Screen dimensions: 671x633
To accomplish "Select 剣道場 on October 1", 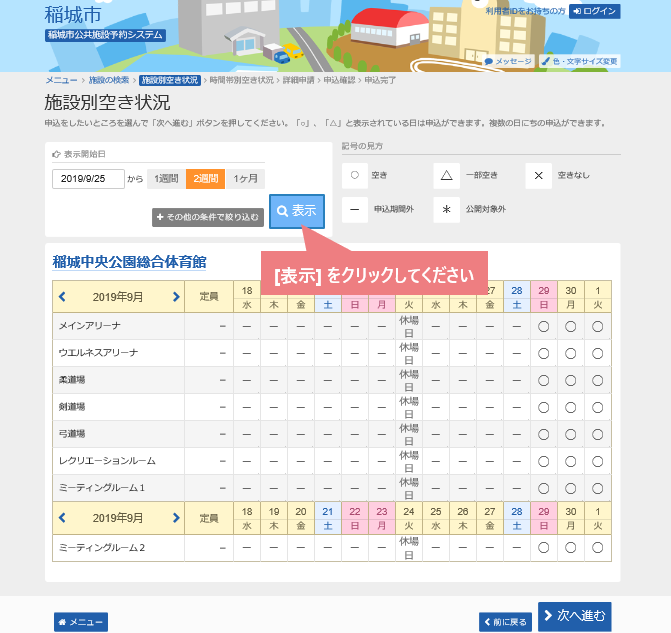I will click(x=597, y=407).
